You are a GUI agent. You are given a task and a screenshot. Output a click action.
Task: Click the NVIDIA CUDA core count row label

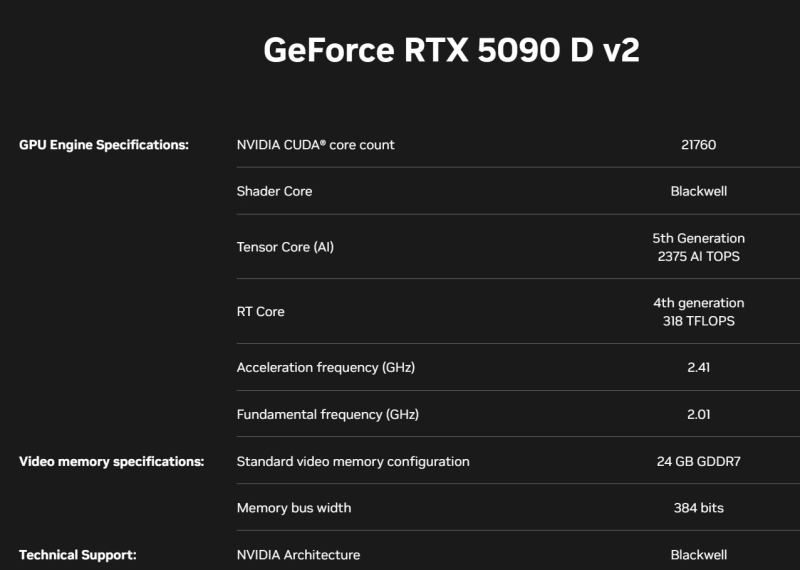click(315, 145)
